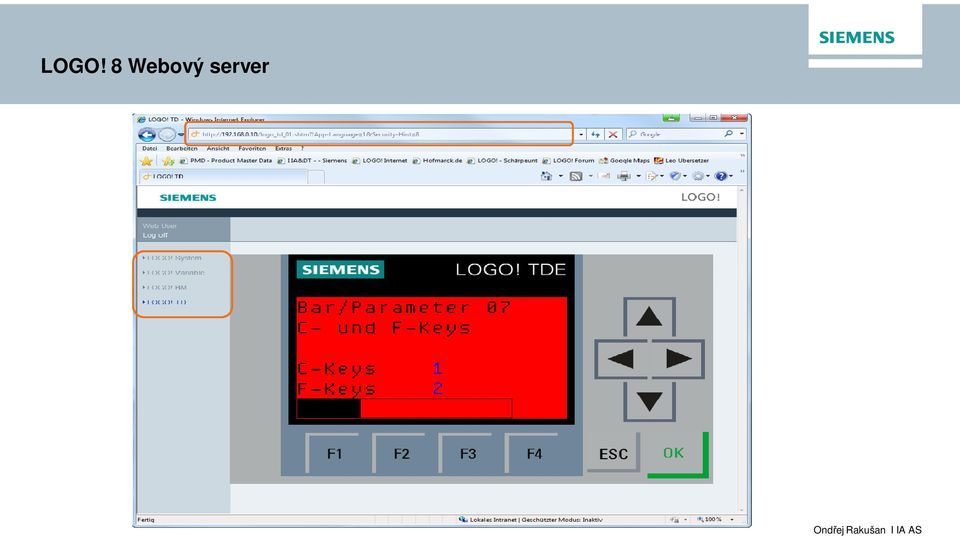Click the bar graph progress indicator on display

click(x=404, y=408)
